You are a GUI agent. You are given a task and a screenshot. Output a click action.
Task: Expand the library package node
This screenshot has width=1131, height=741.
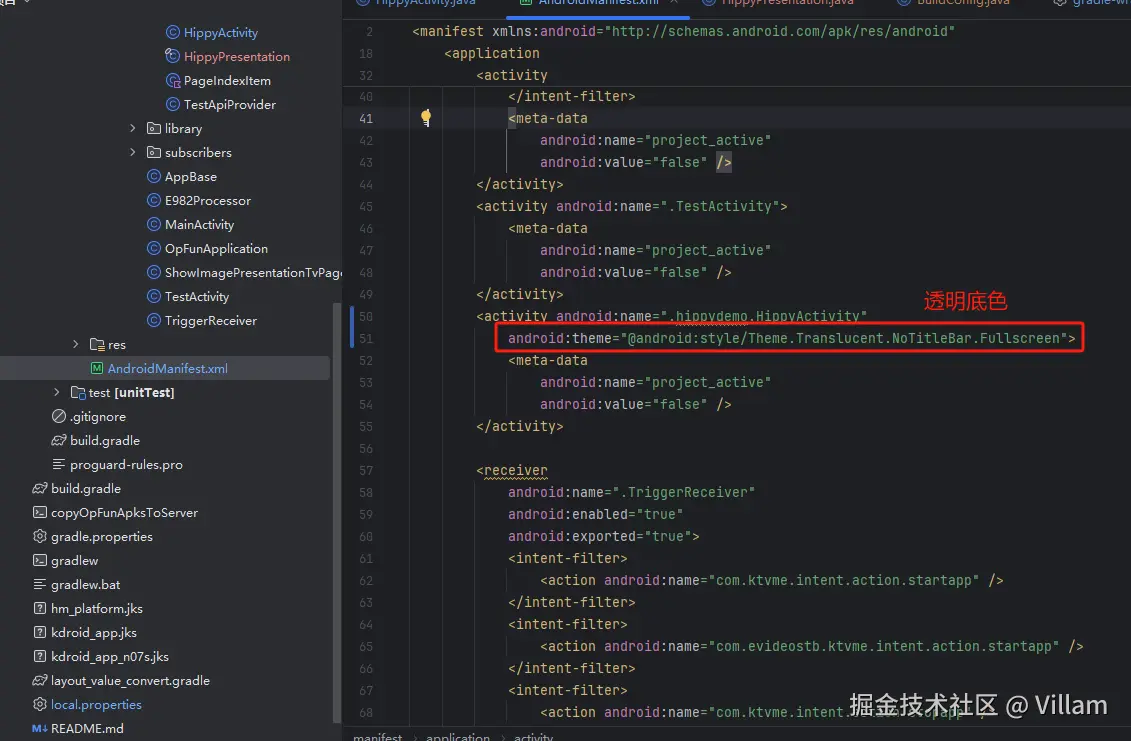(133, 128)
